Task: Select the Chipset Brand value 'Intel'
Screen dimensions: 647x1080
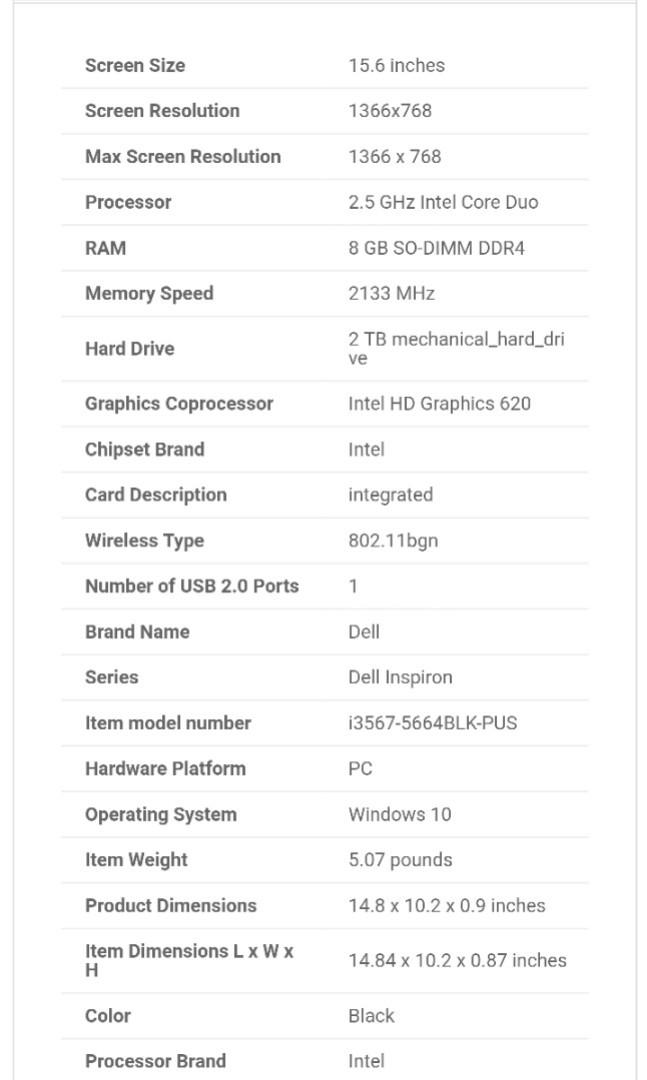Action: (367, 449)
